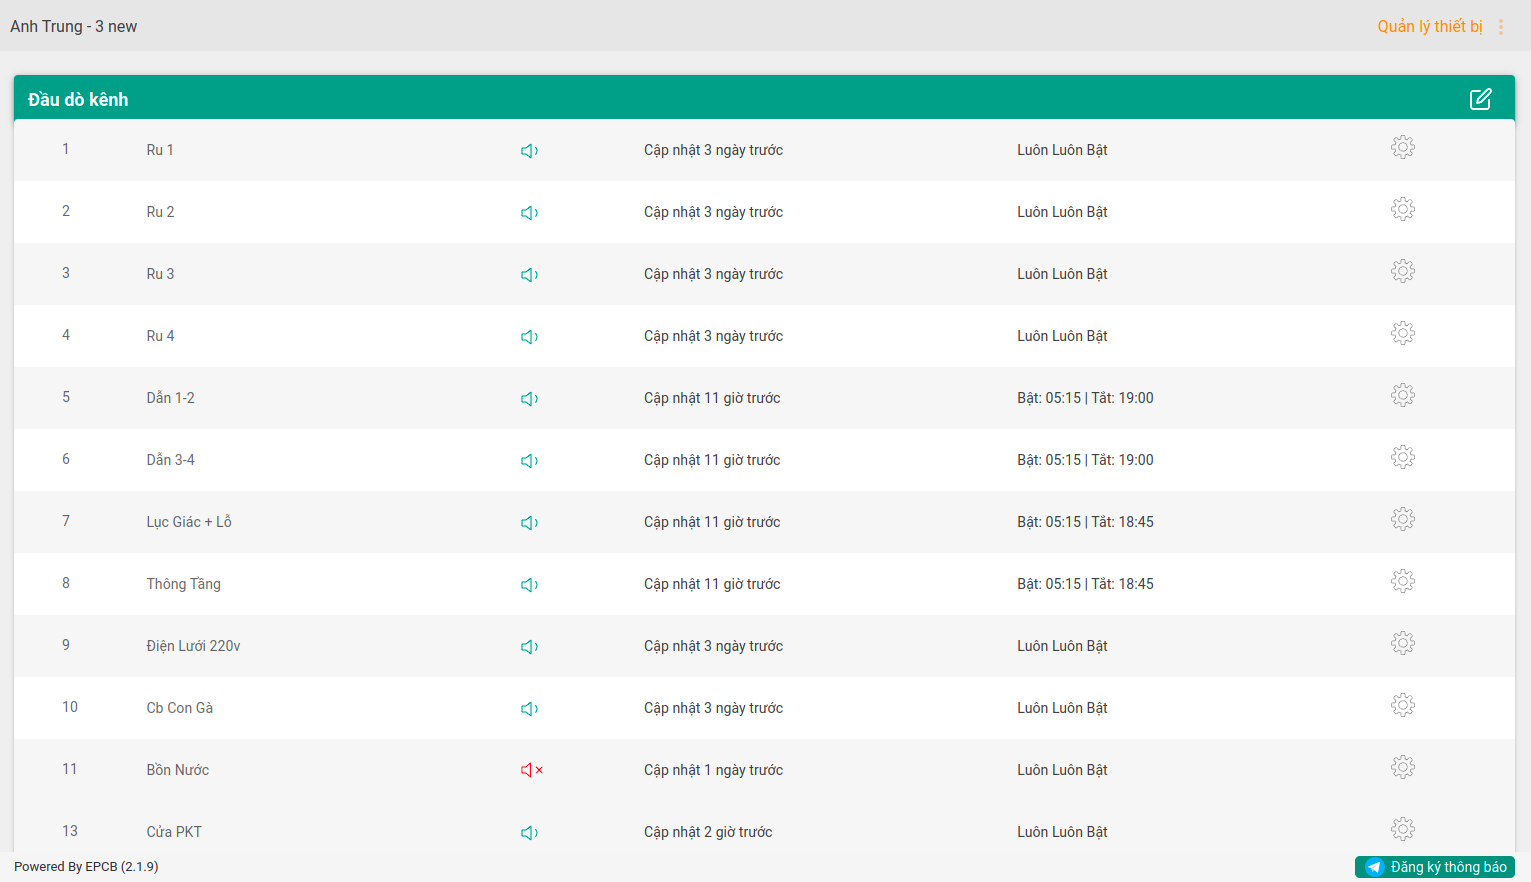Click the Anh Trung - 3 new title
This screenshot has height=882, width=1531.
(x=74, y=27)
